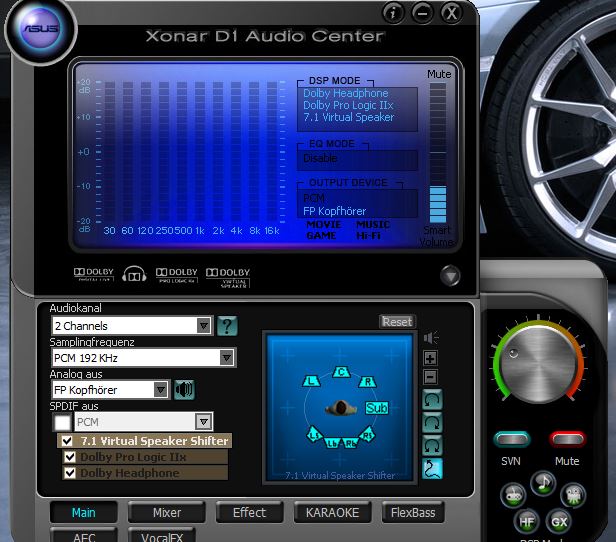Select the Lb left back speaker
This screenshot has height=542, width=616.
(332, 443)
